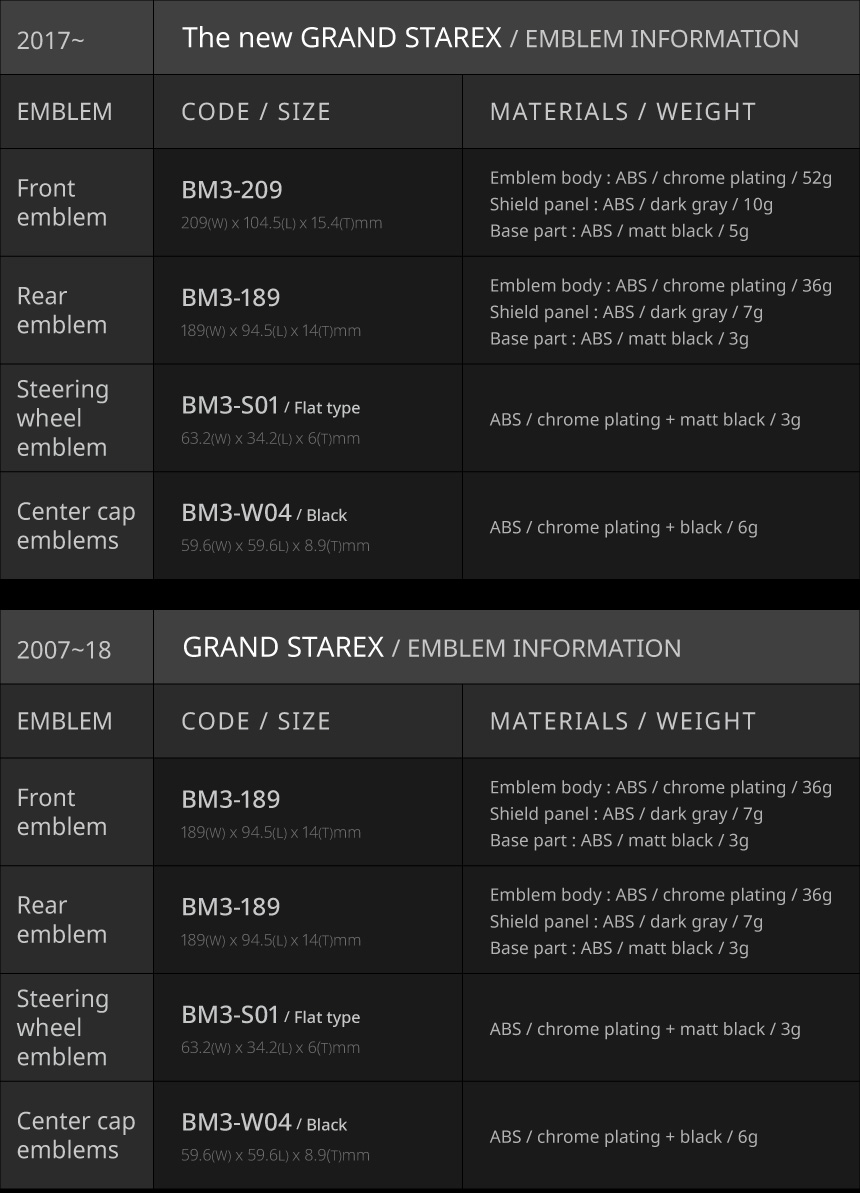Click the BM3-209 front emblem code
This screenshot has height=1193, width=860.
coord(231,190)
